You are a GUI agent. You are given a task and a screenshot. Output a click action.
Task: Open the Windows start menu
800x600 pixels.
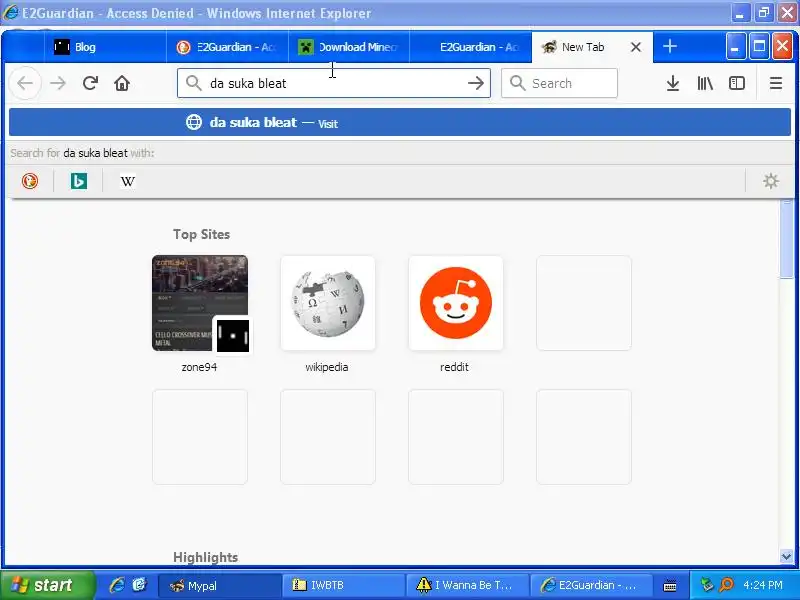(47, 585)
